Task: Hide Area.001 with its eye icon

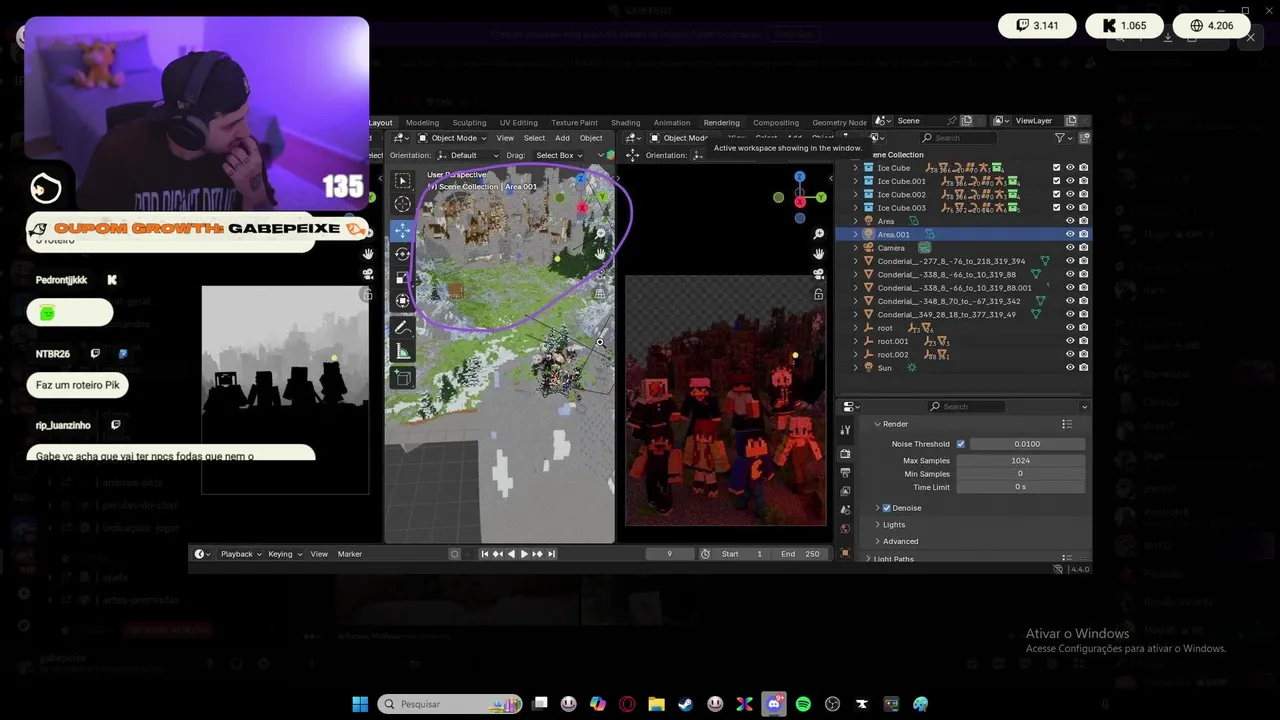Action: (1070, 234)
